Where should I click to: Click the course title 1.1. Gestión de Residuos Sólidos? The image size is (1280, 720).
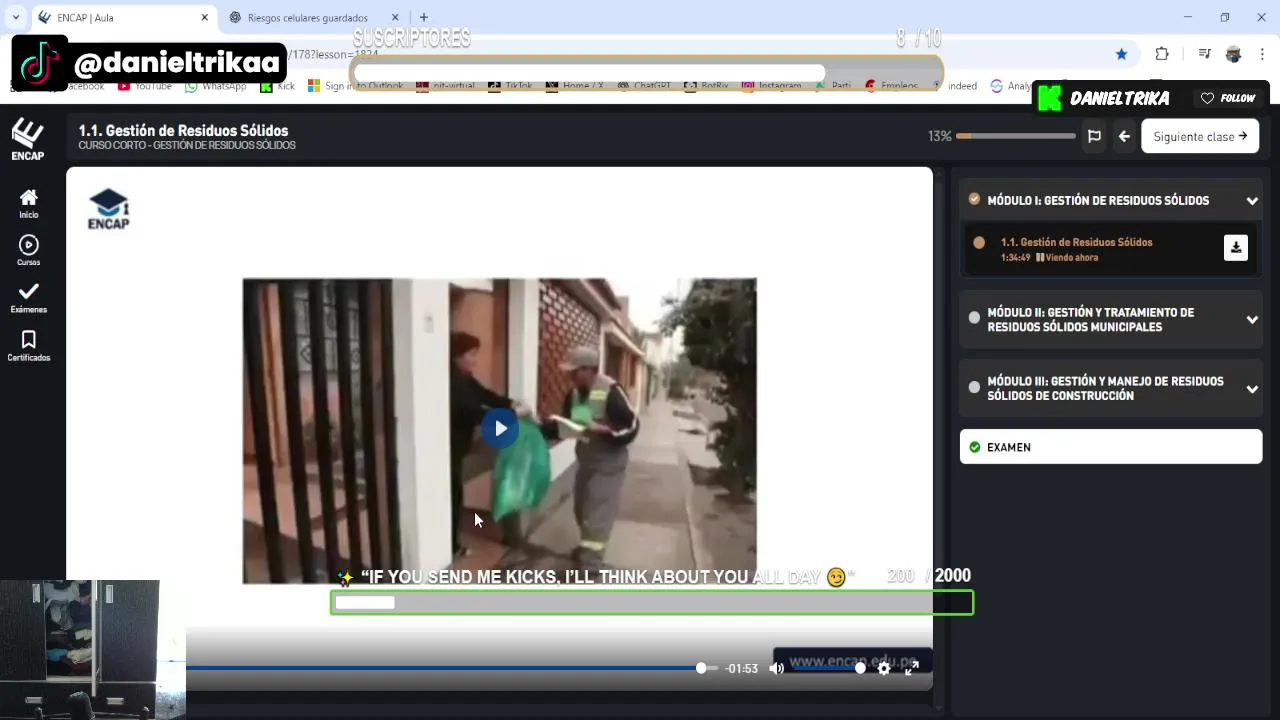[x=183, y=130]
